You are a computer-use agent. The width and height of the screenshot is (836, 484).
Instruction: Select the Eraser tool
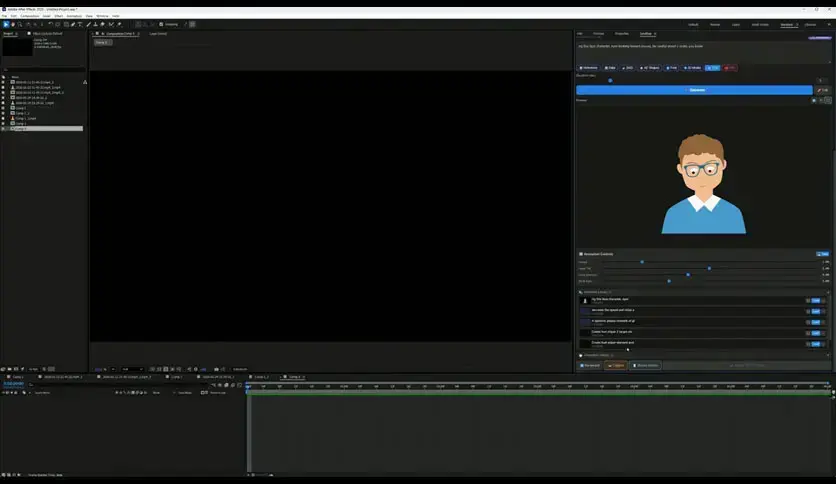[x=102, y=24]
